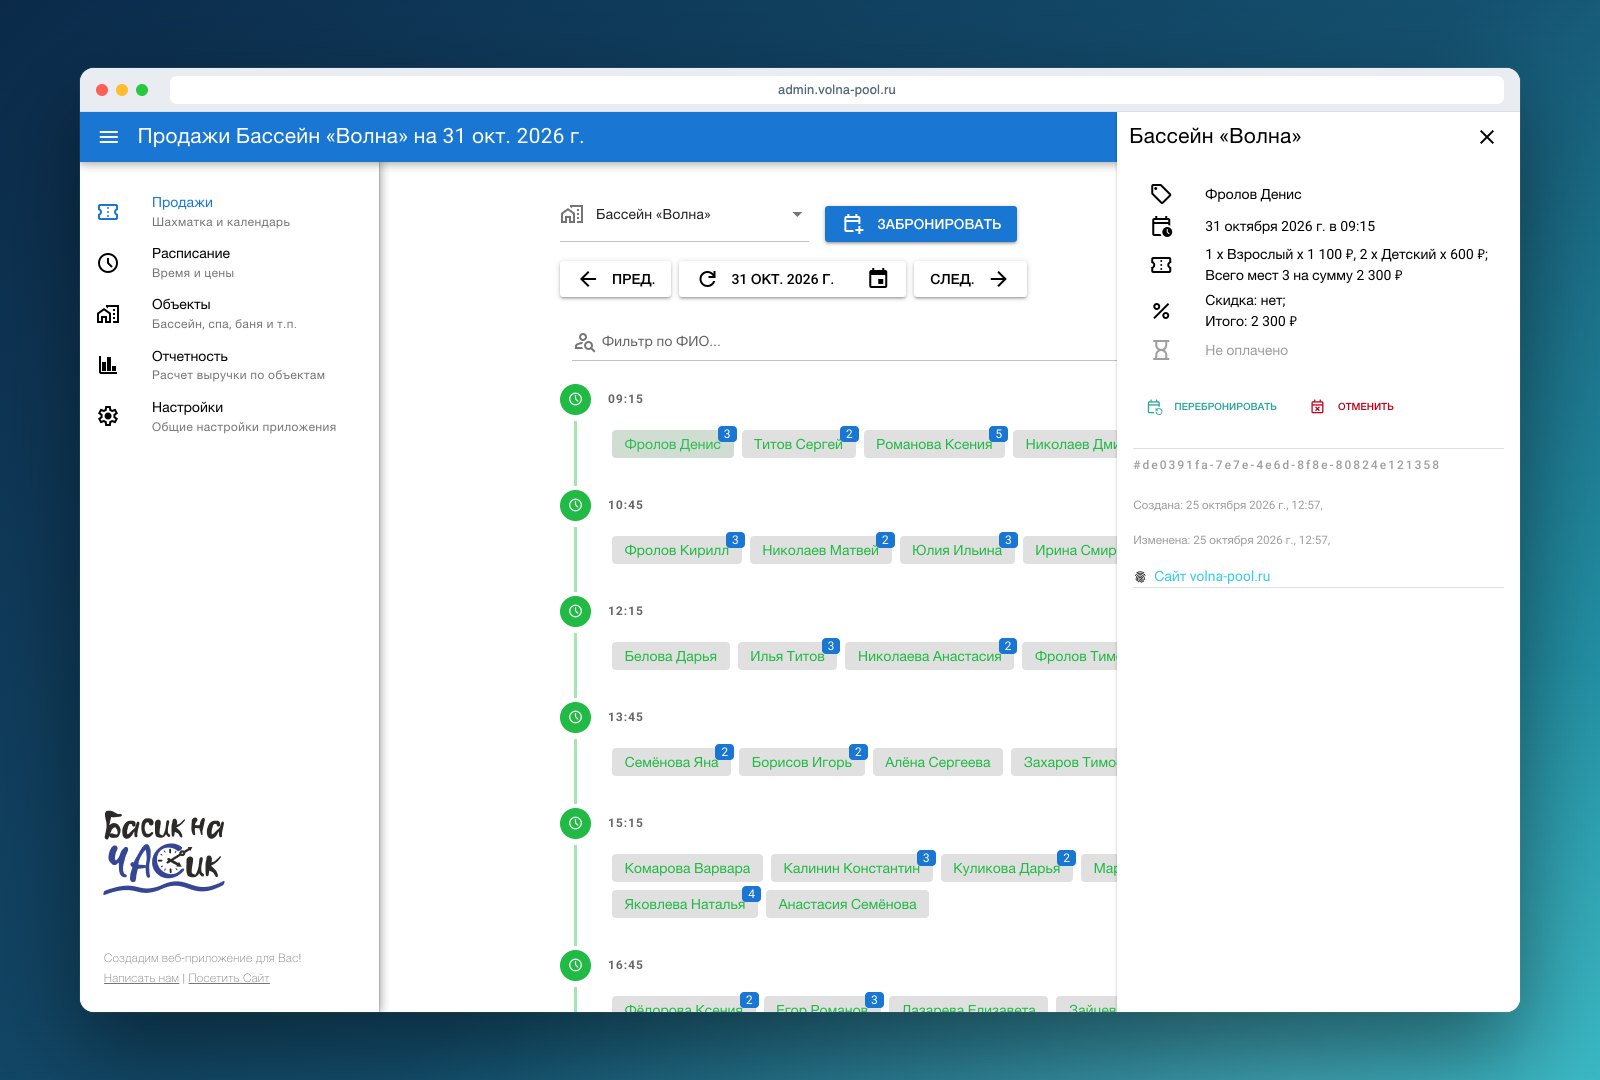Click the Посетить Сайт link

(x=229, y=978)
